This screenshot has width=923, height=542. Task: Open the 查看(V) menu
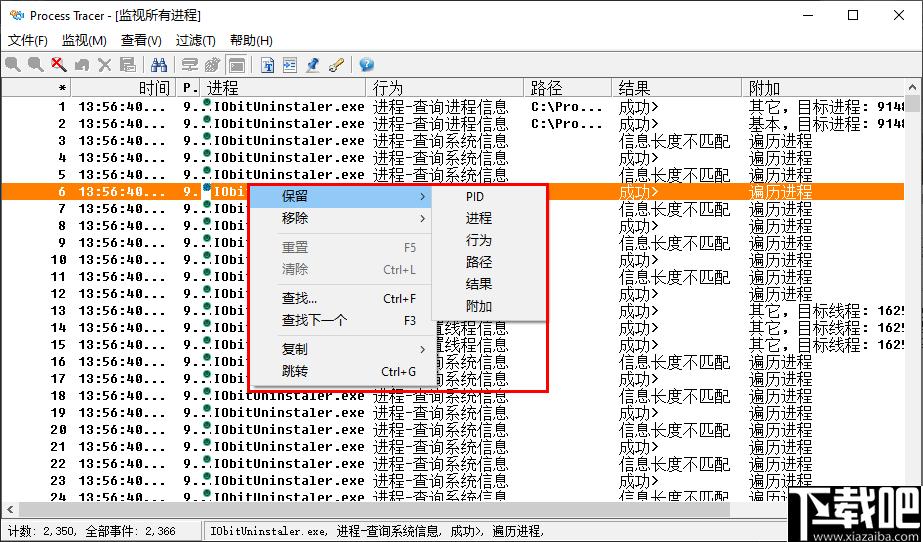point(141,41)
